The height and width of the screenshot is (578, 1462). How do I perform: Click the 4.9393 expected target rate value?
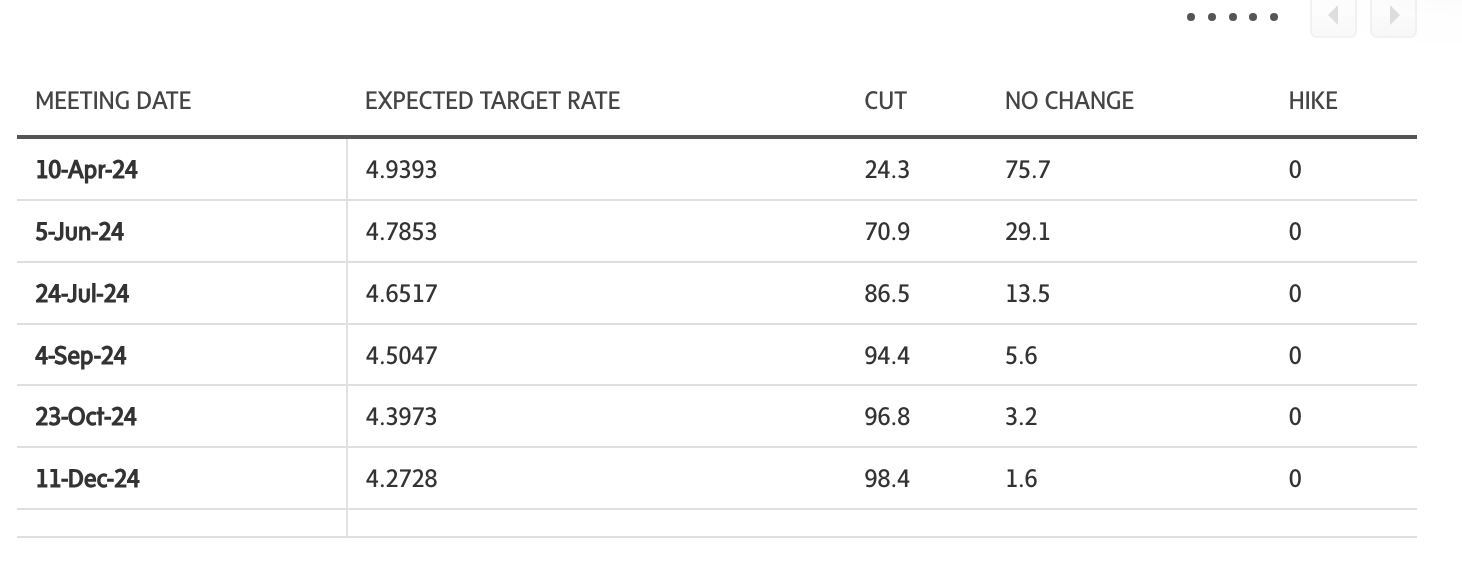[x=401, y=170]
